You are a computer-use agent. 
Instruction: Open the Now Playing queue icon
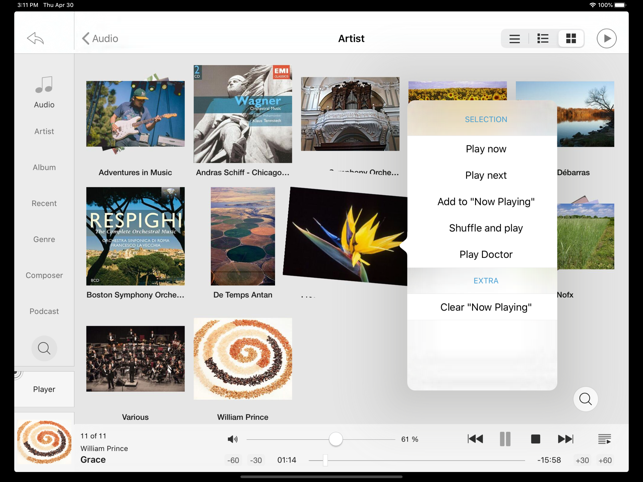(604, 439)
